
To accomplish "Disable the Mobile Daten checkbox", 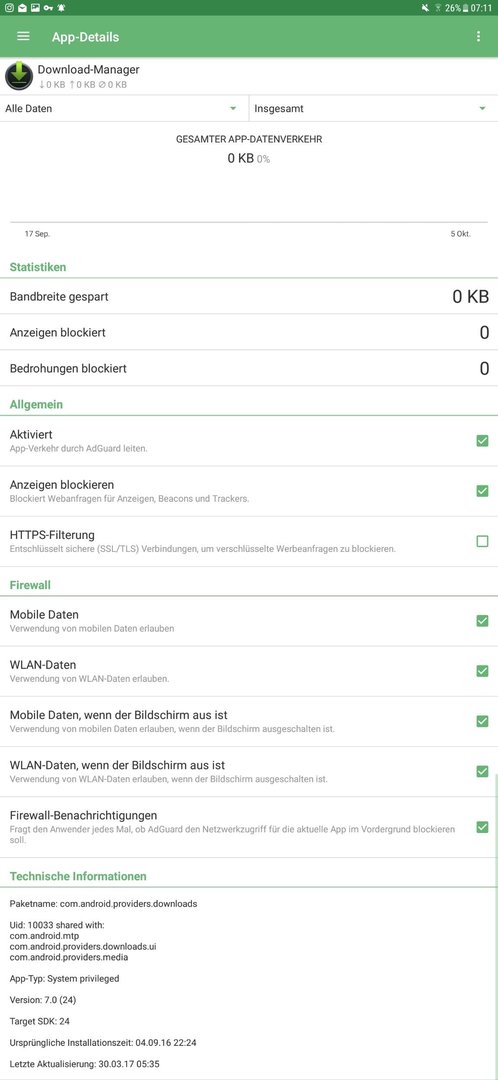I will point(482,621).
